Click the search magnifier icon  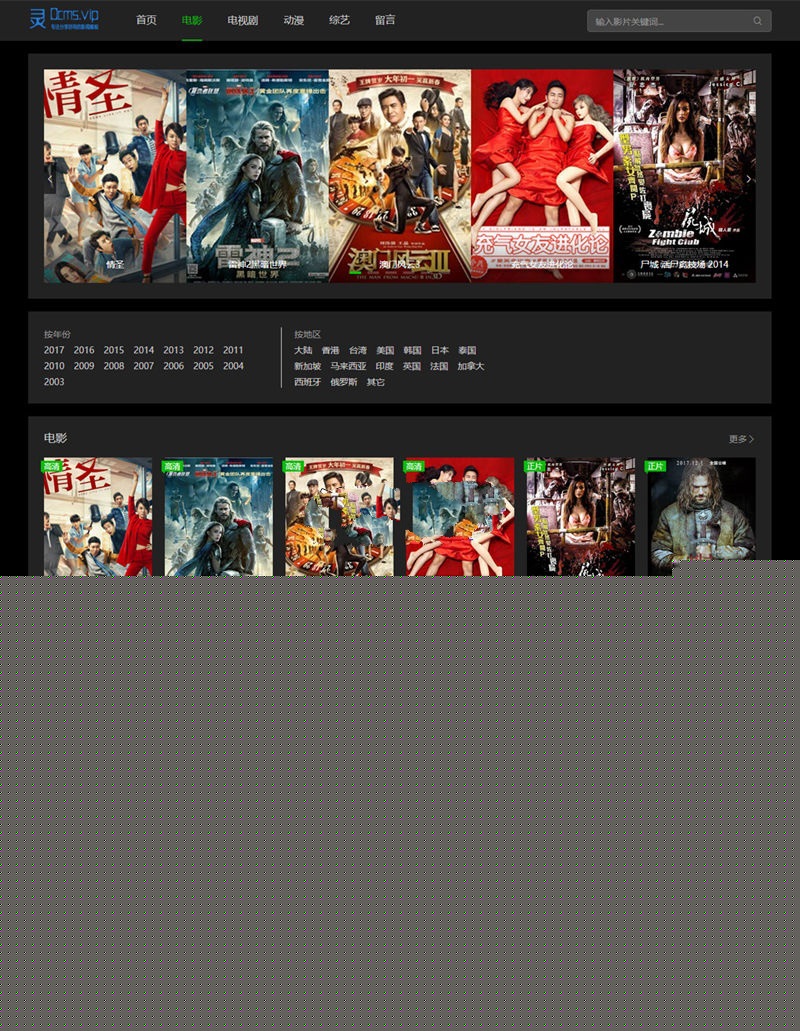(757, 21)
